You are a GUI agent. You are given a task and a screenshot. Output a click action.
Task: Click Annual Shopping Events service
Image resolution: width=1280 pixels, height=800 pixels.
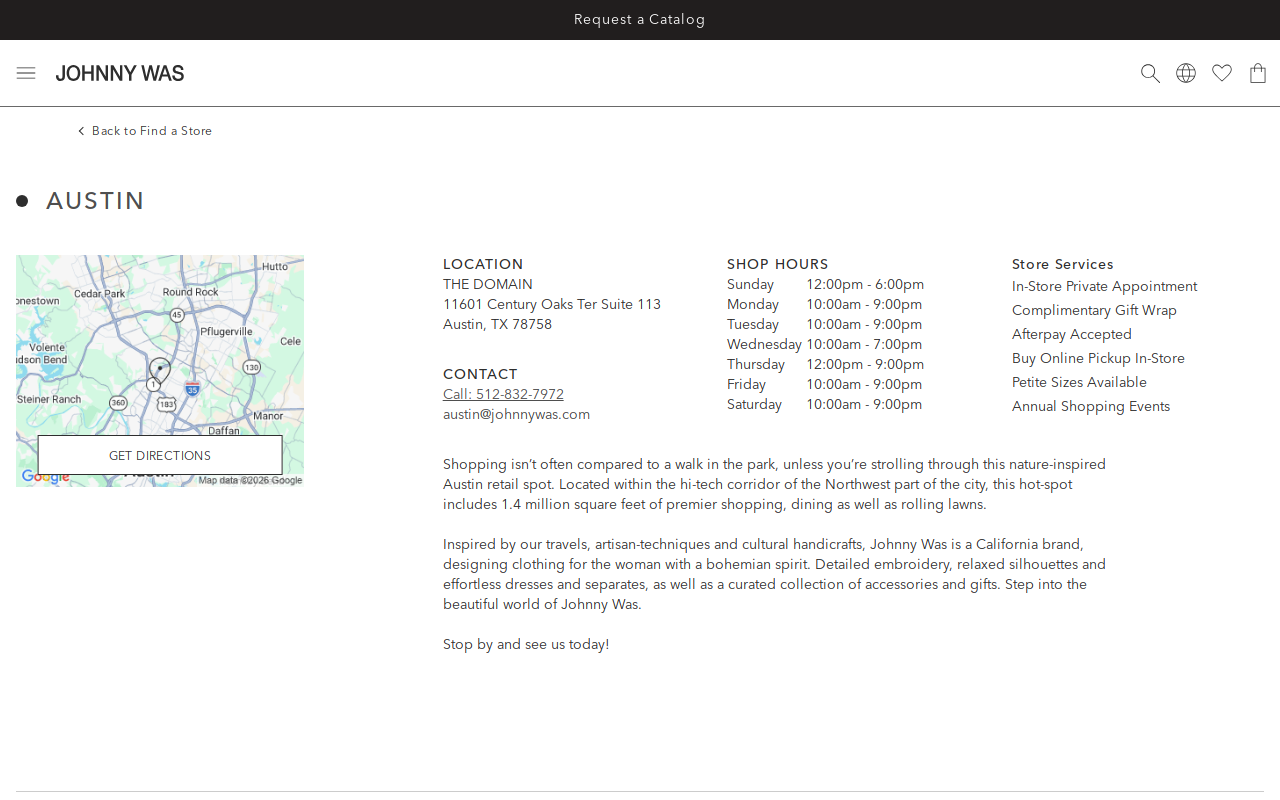(x=1091, y=407)
